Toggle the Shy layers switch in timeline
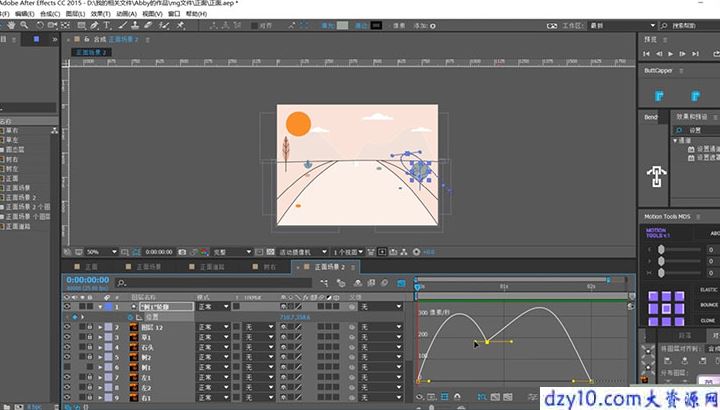Image resolution: width=720 pixels, height=410 pixels. (358, 283)
